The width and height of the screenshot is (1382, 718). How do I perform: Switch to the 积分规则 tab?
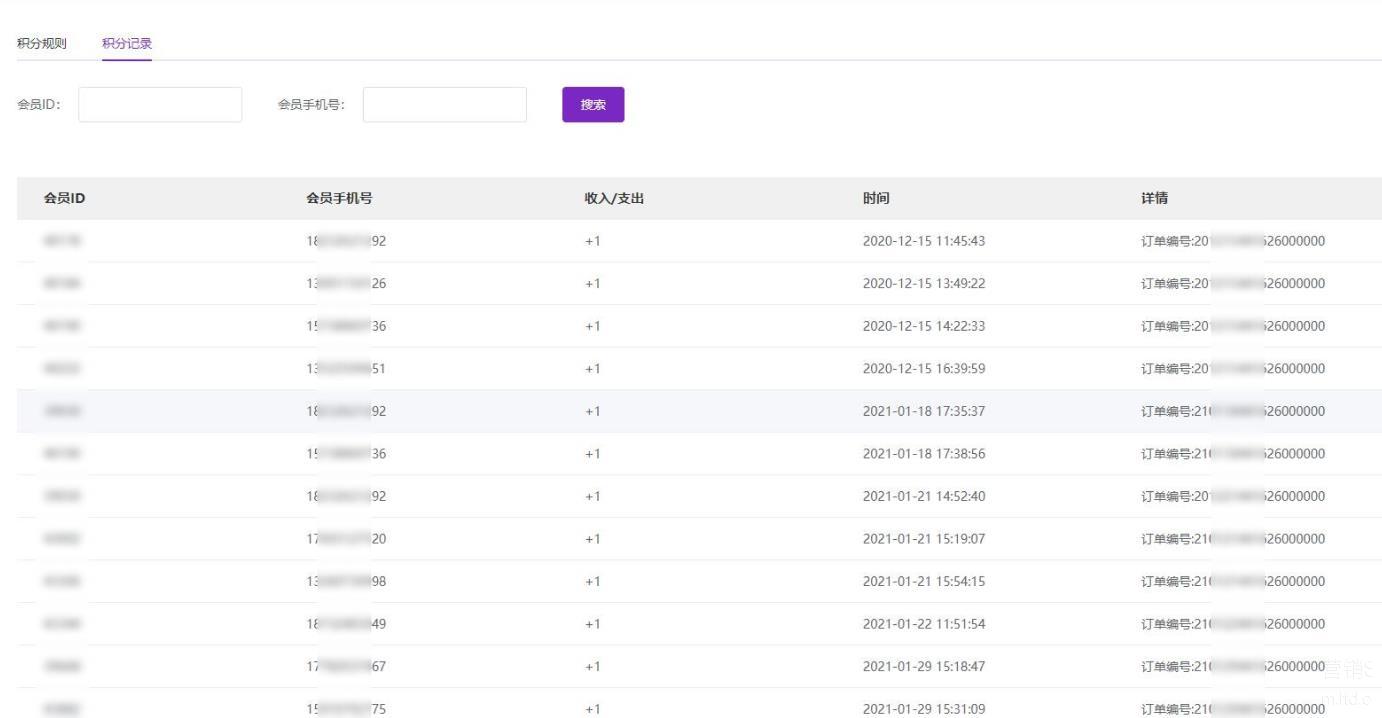click(x=42, y=44)
